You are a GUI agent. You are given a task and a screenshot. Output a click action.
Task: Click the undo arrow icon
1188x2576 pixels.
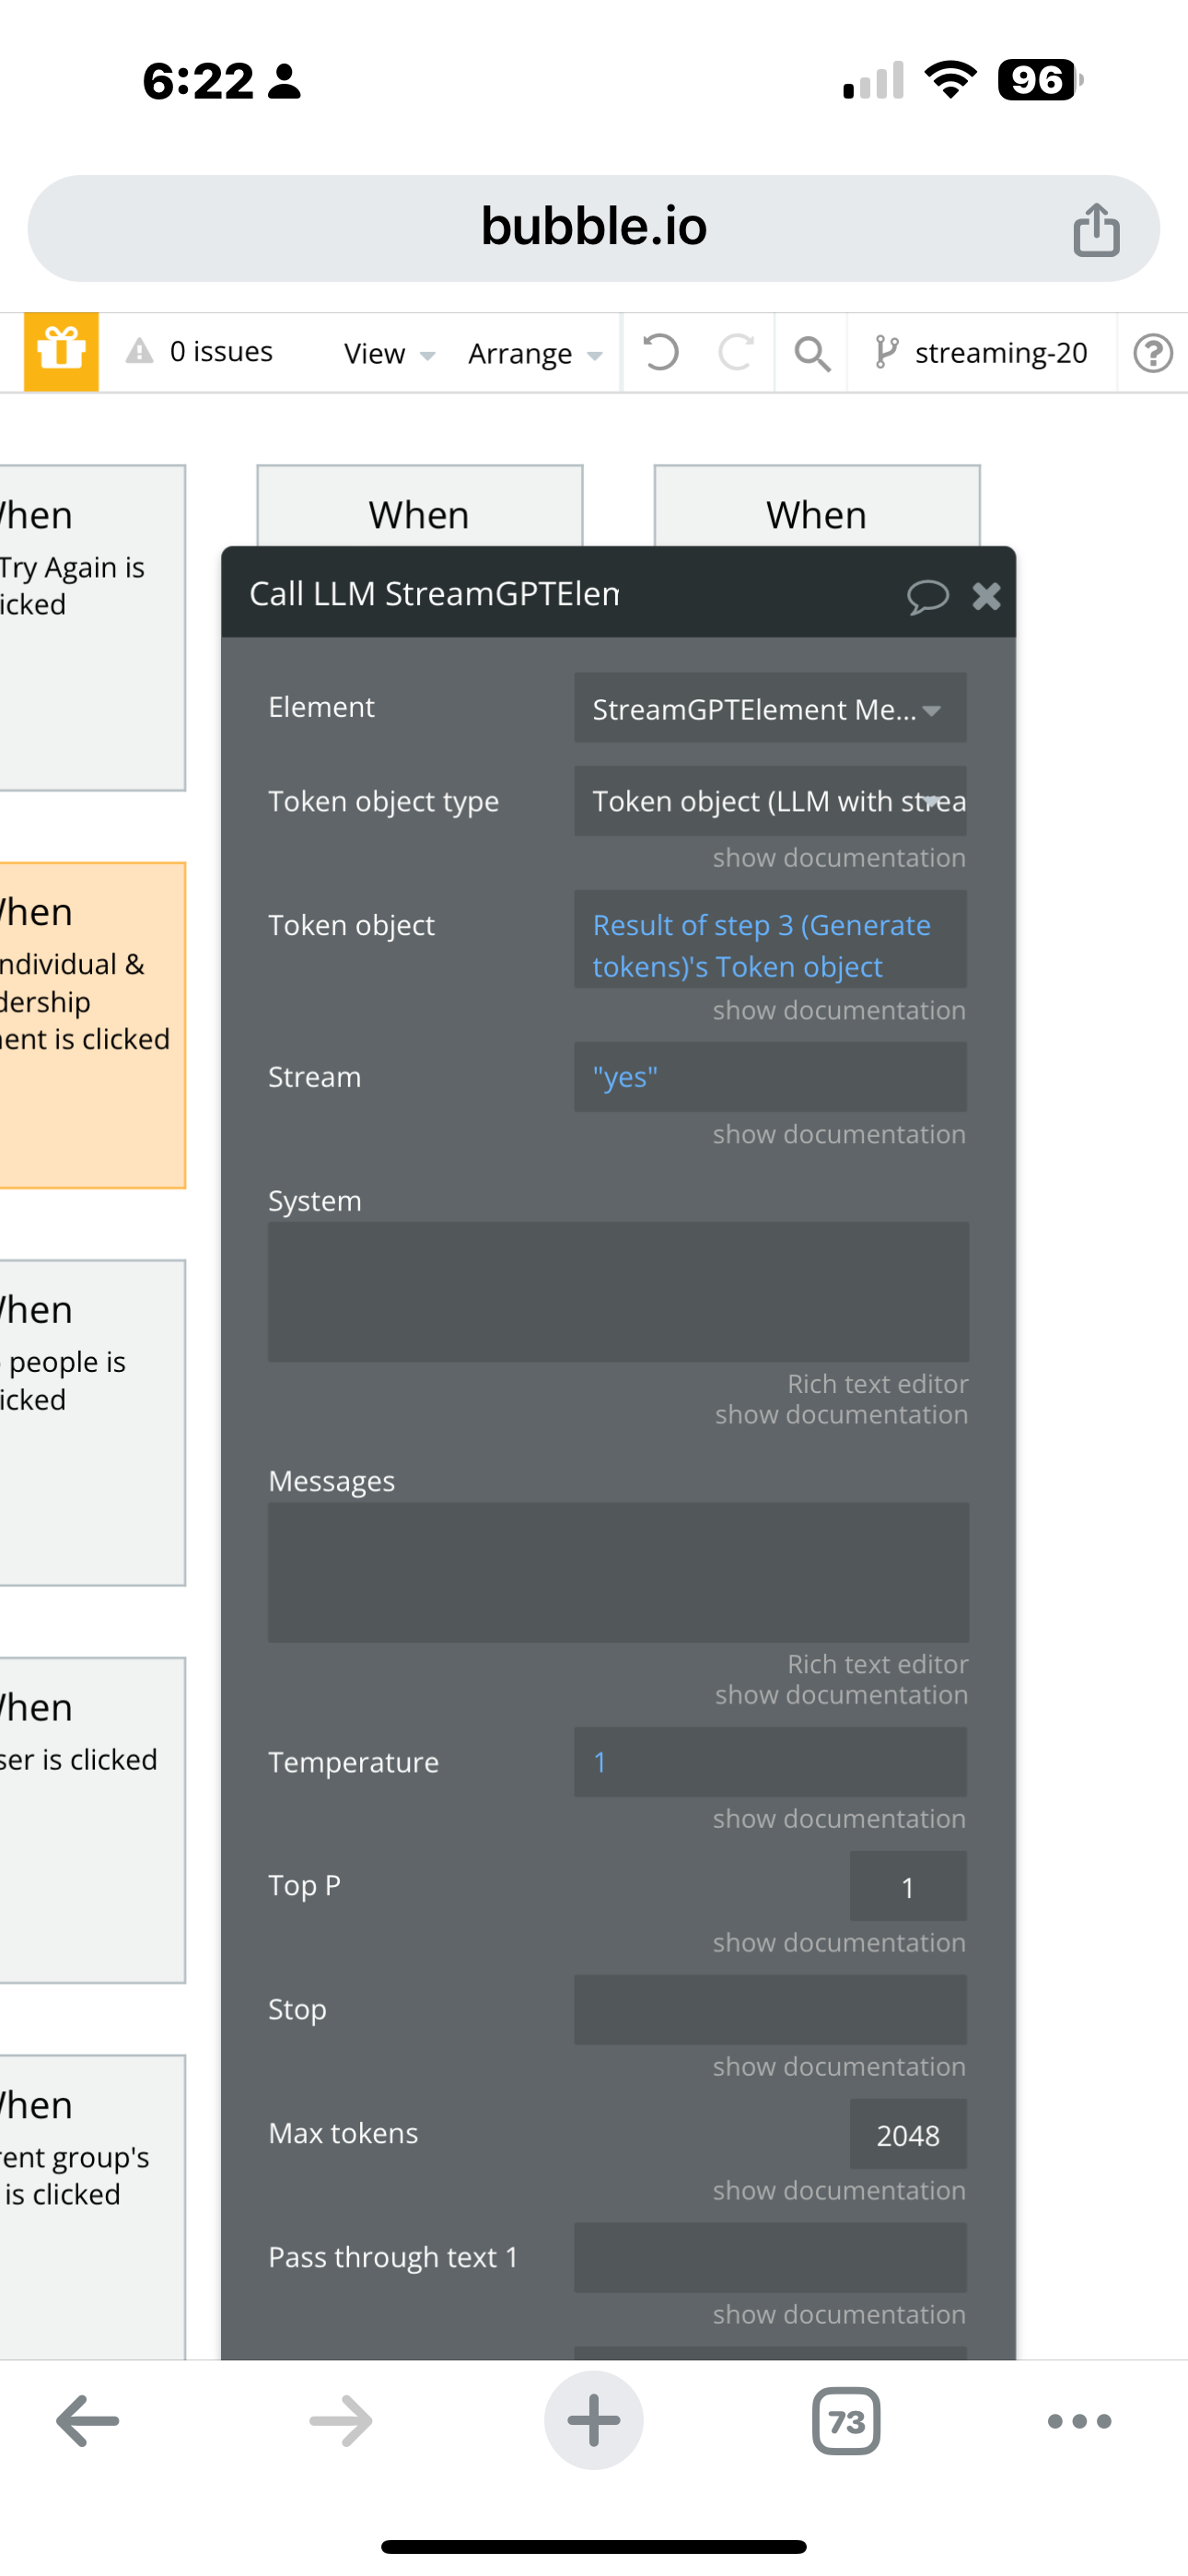pos(660,352)
